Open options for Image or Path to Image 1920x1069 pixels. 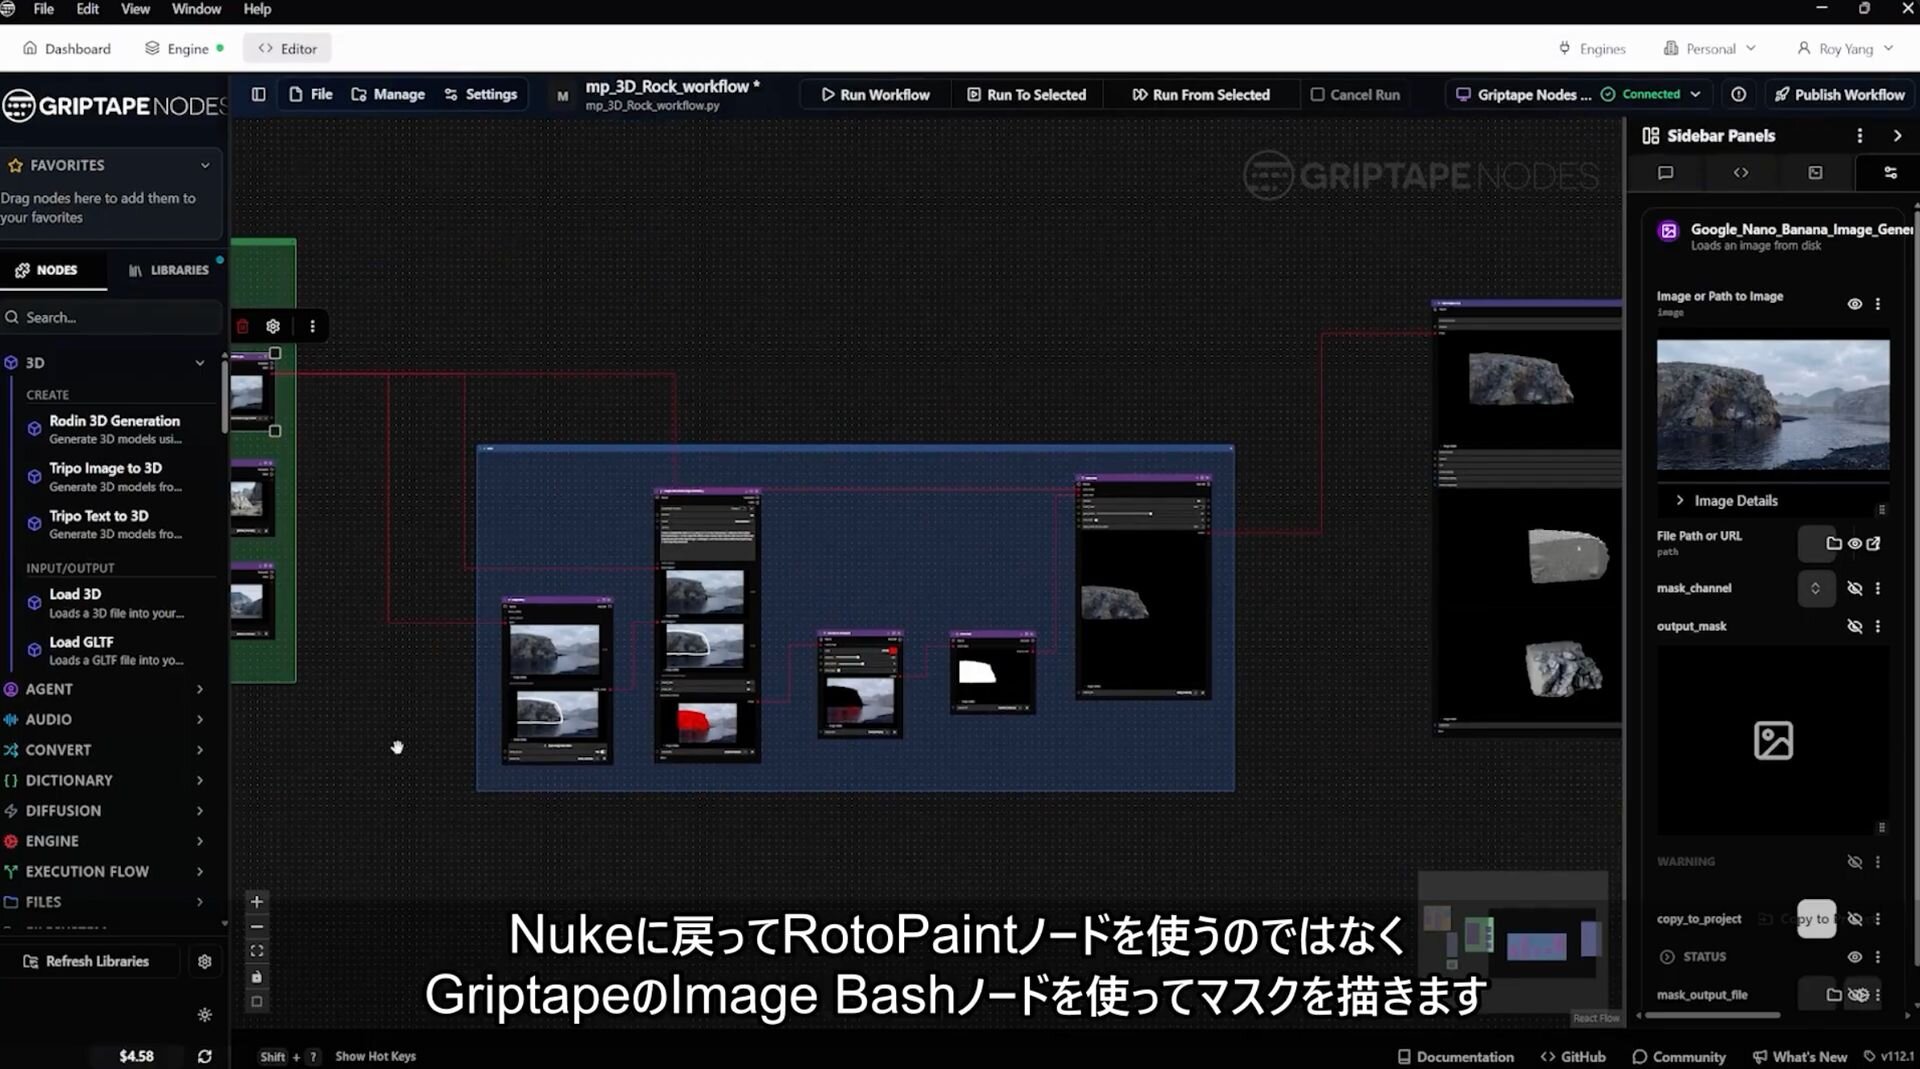1878,304
